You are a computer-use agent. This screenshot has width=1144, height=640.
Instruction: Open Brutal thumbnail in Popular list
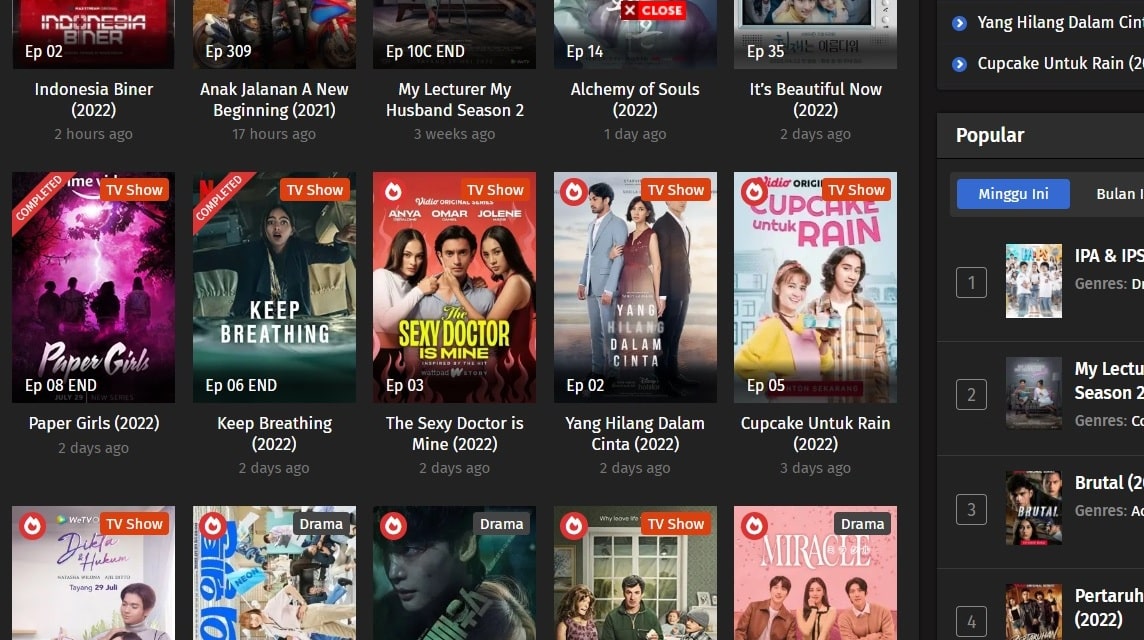(1034, 509)
